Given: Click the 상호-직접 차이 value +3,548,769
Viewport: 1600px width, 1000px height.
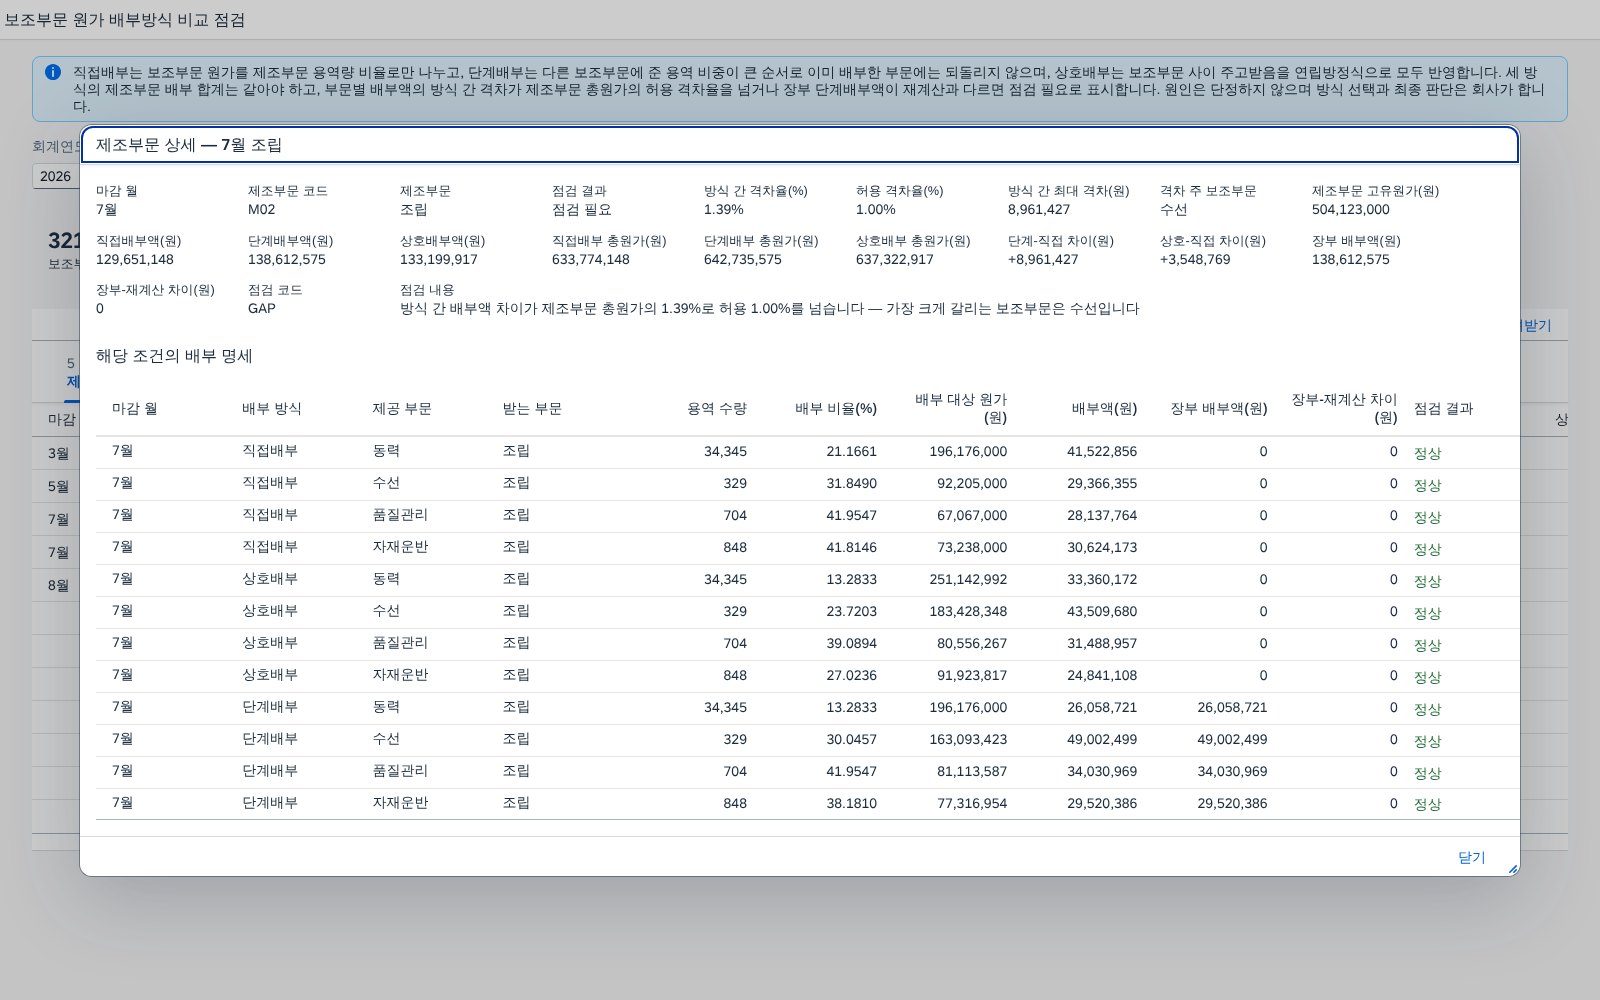Looking at the screenshot, I should (x=1195, y=260).
